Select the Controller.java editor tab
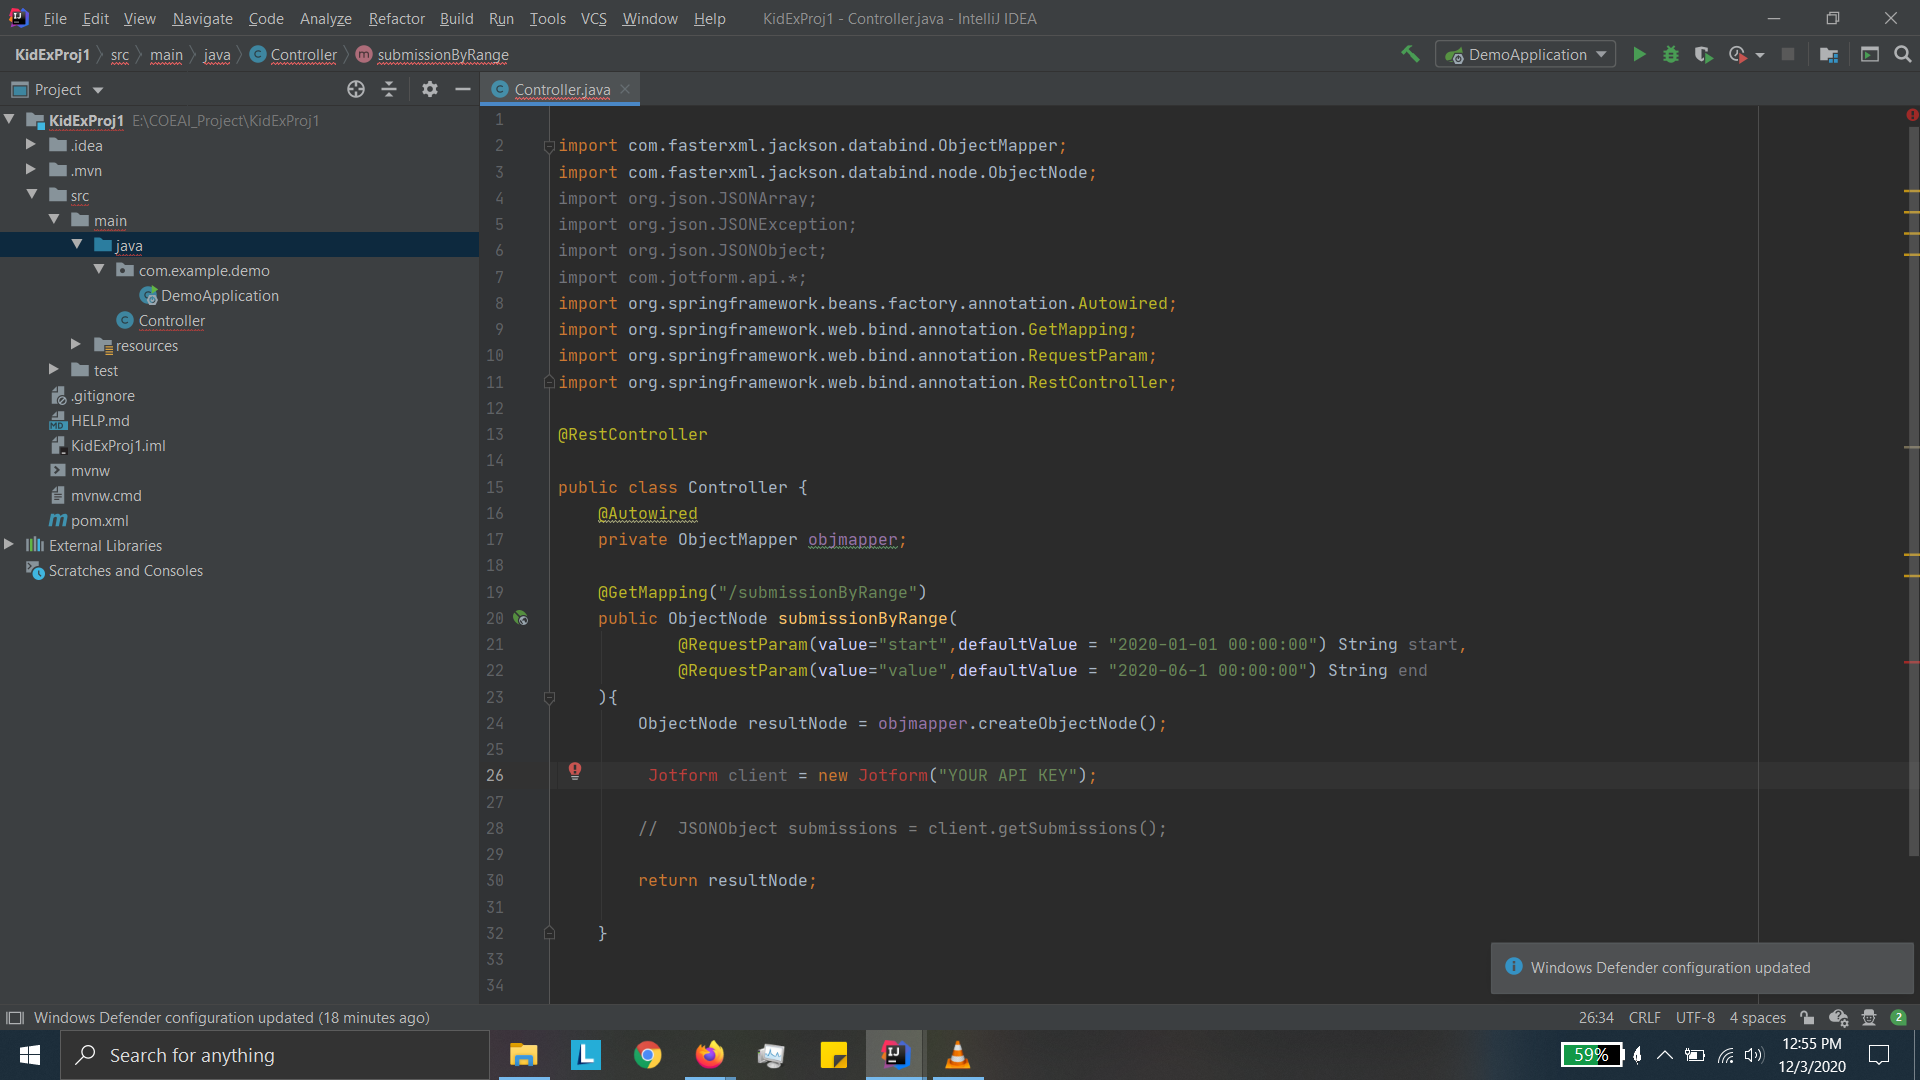 click(x=560, y=89)
